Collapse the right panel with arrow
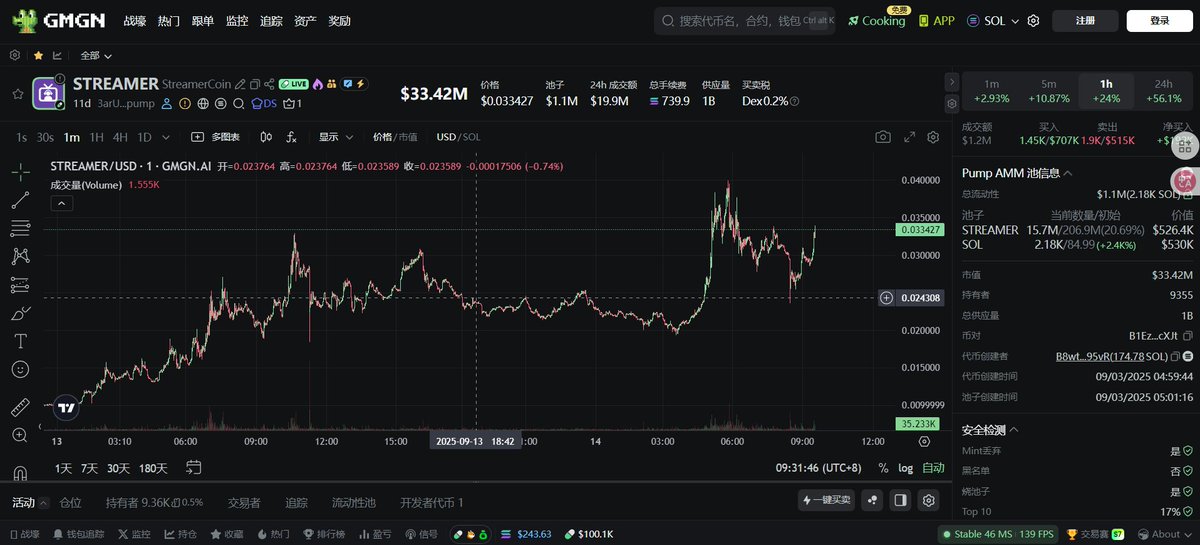 pos(950,84)
